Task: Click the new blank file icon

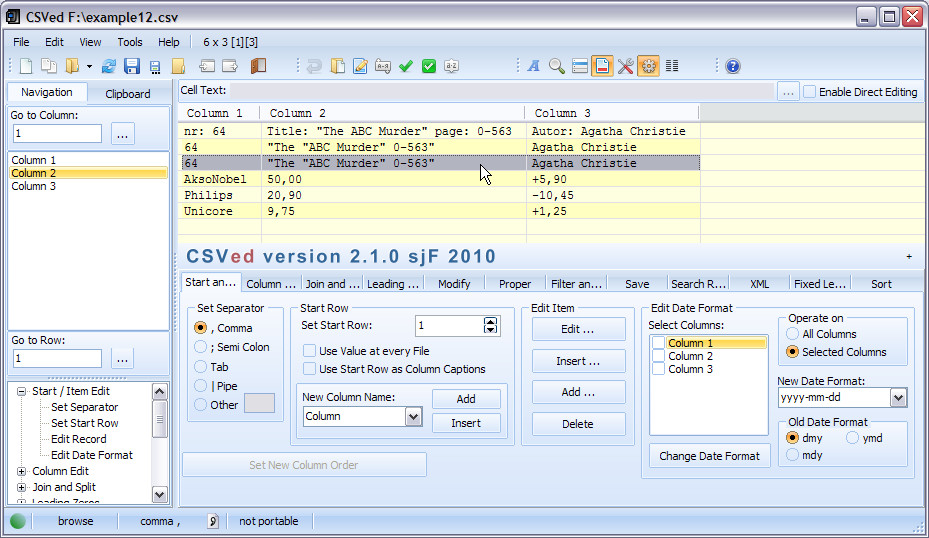Action: (x=26, y=66)
